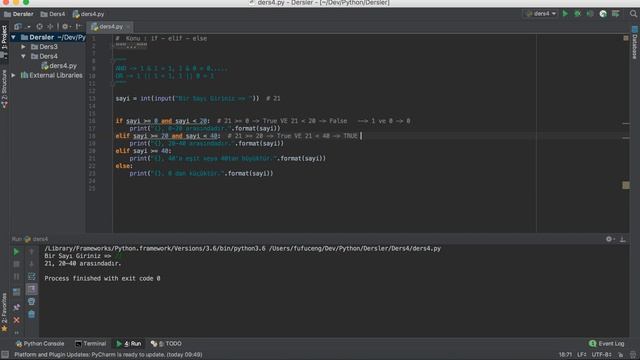Close the ders4.py editor tab
Screen dimensions: 640x360
(x=128, y=27)
